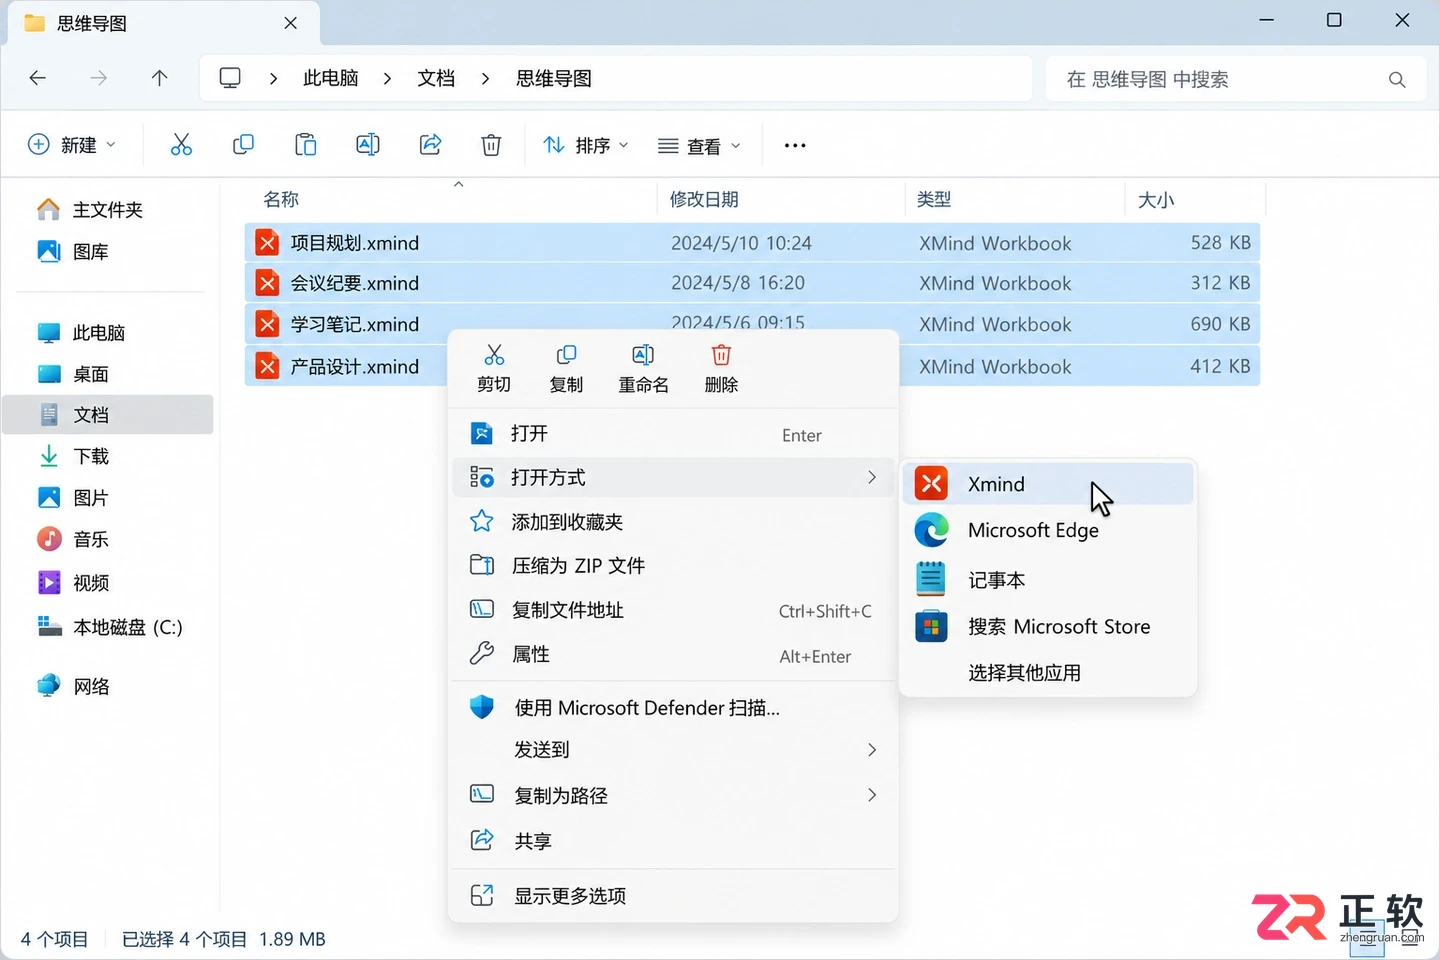Open the 新建 dropdown
This screenshot has width=1440, height=960.
click(72, 145)
